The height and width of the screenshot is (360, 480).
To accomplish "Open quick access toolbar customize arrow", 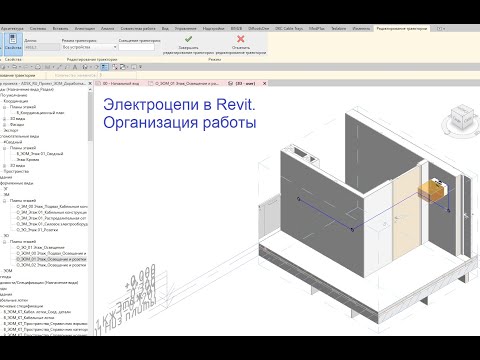I will point(140,67).
